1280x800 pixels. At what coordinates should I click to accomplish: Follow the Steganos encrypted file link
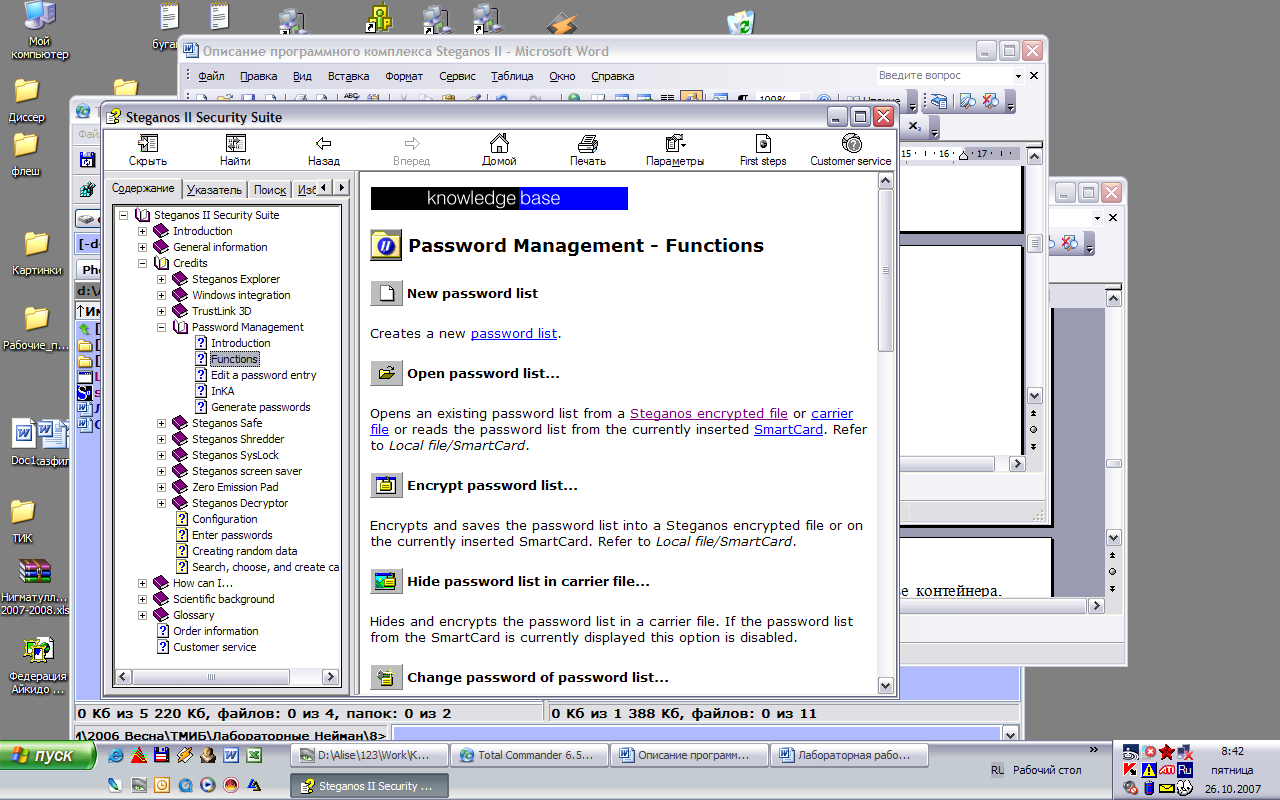pos(709,413)
